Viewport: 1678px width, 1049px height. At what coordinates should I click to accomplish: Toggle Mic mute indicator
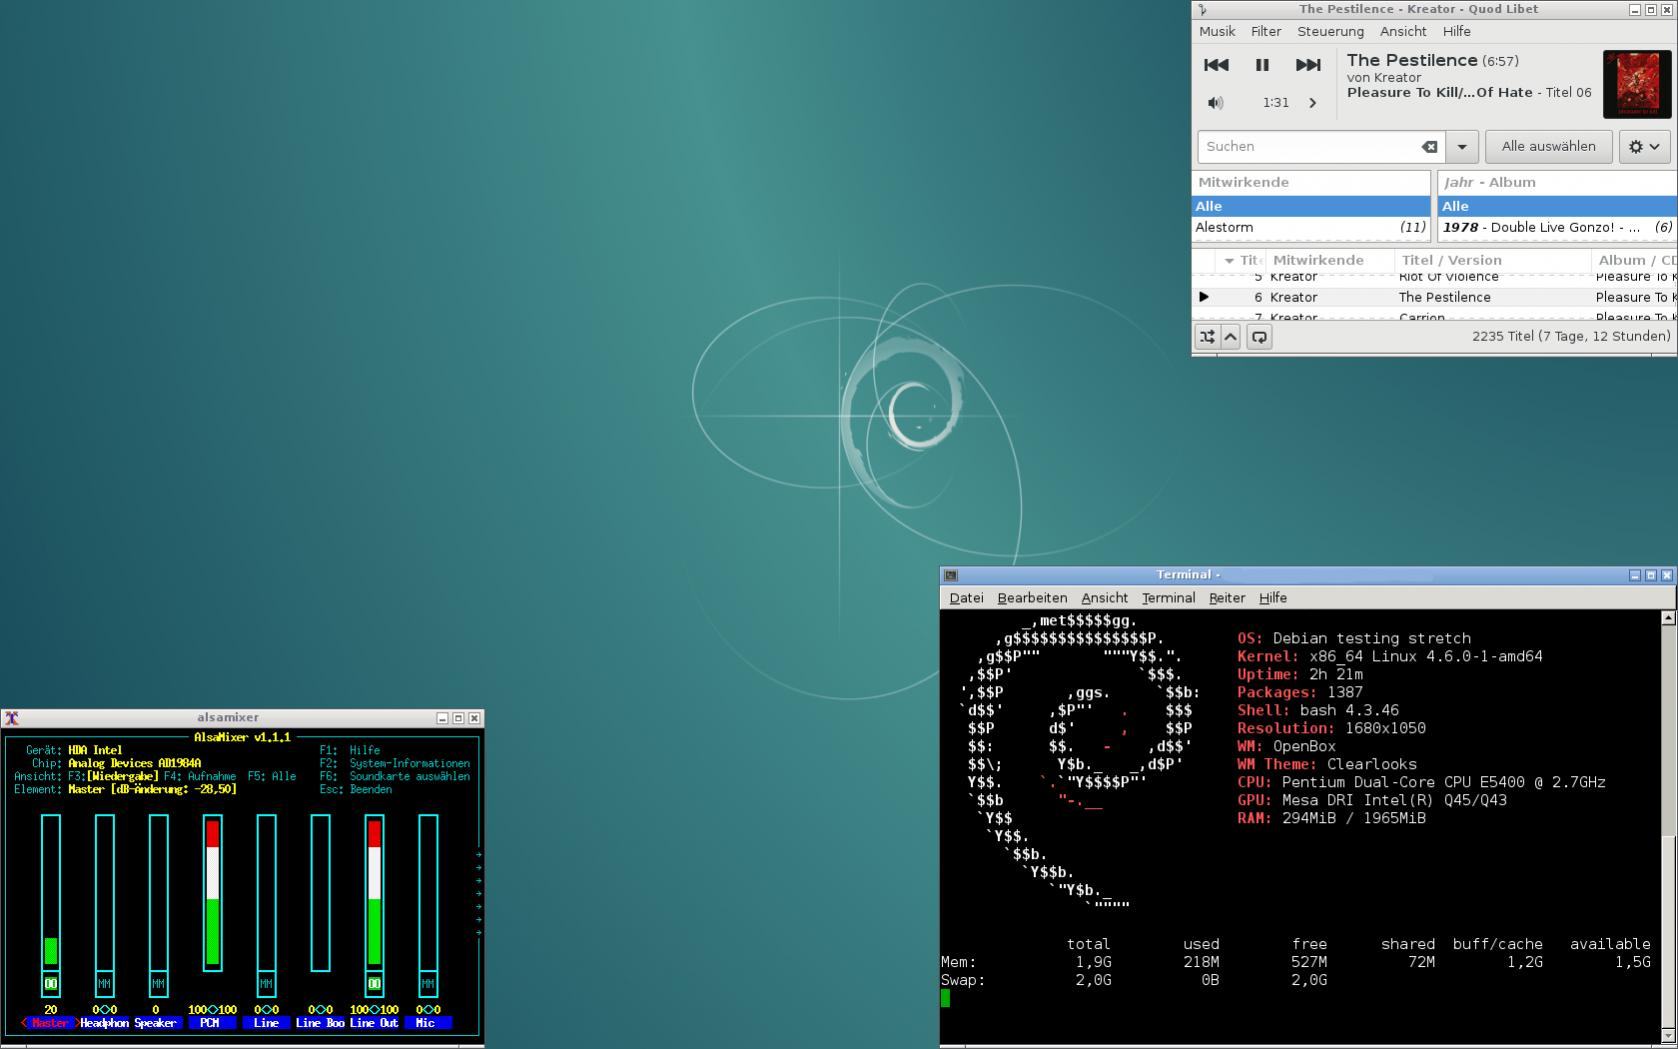(428, 984)
